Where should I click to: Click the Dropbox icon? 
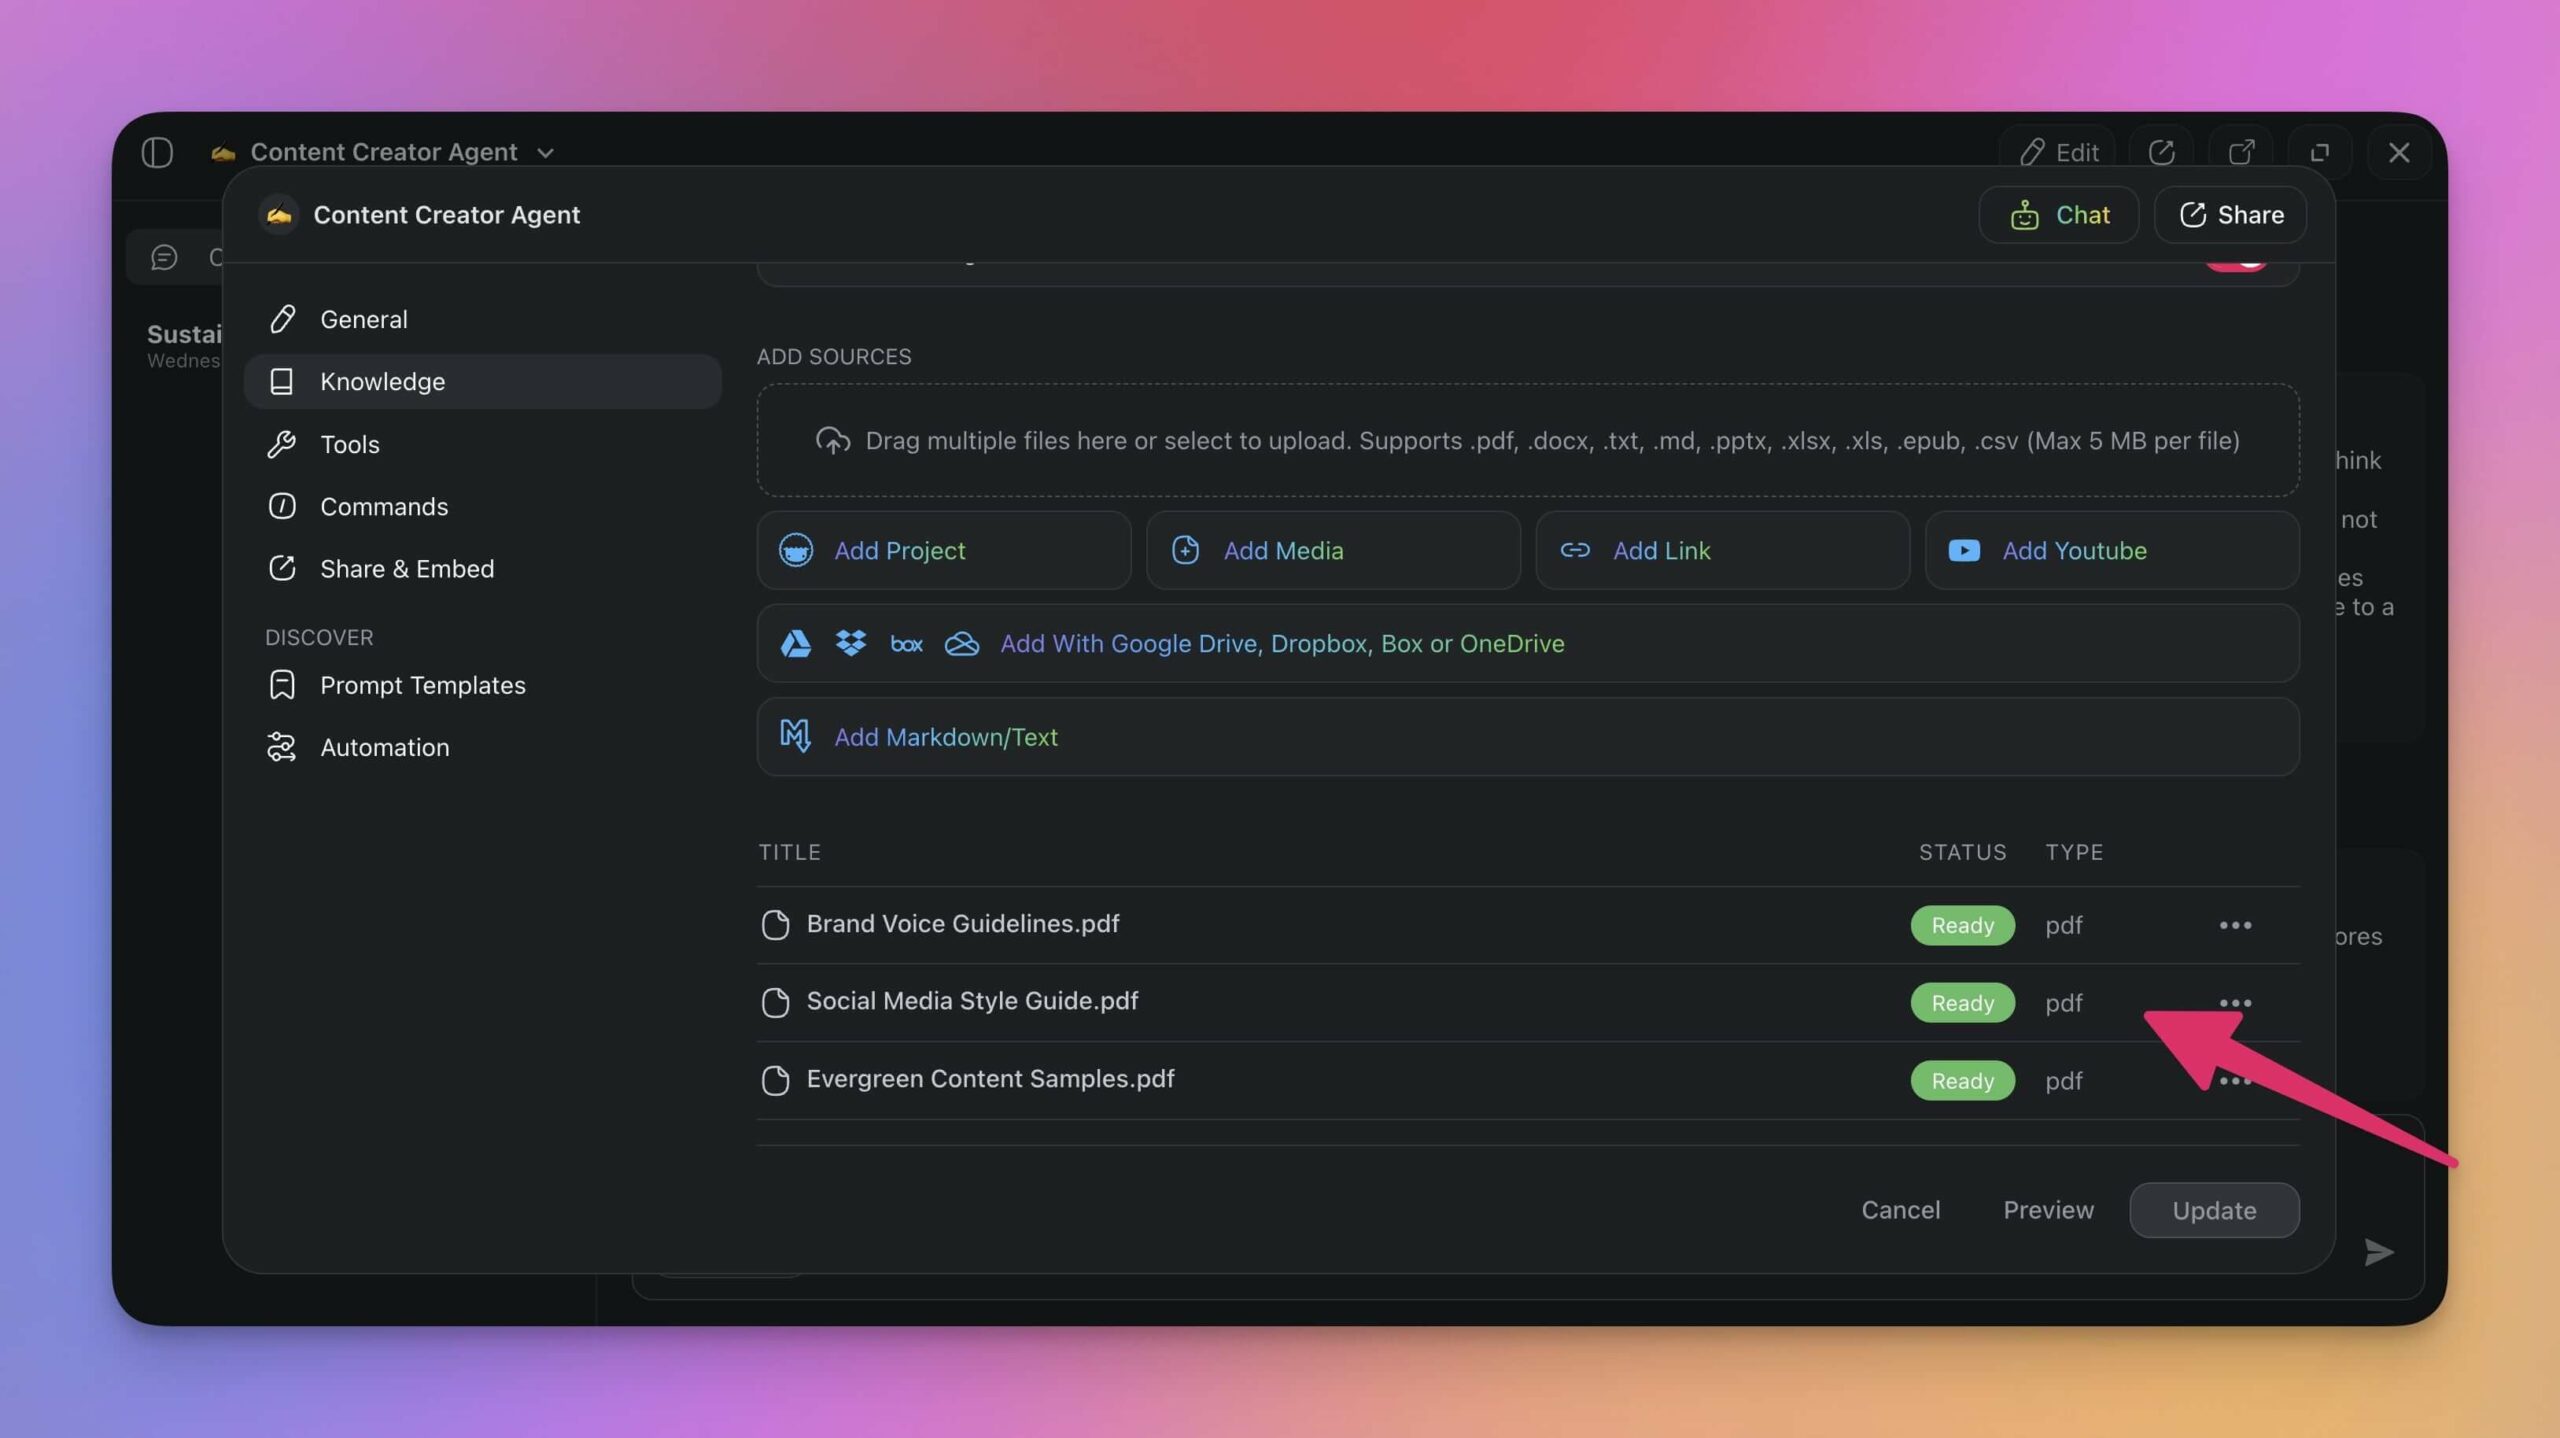pos(850,643)
